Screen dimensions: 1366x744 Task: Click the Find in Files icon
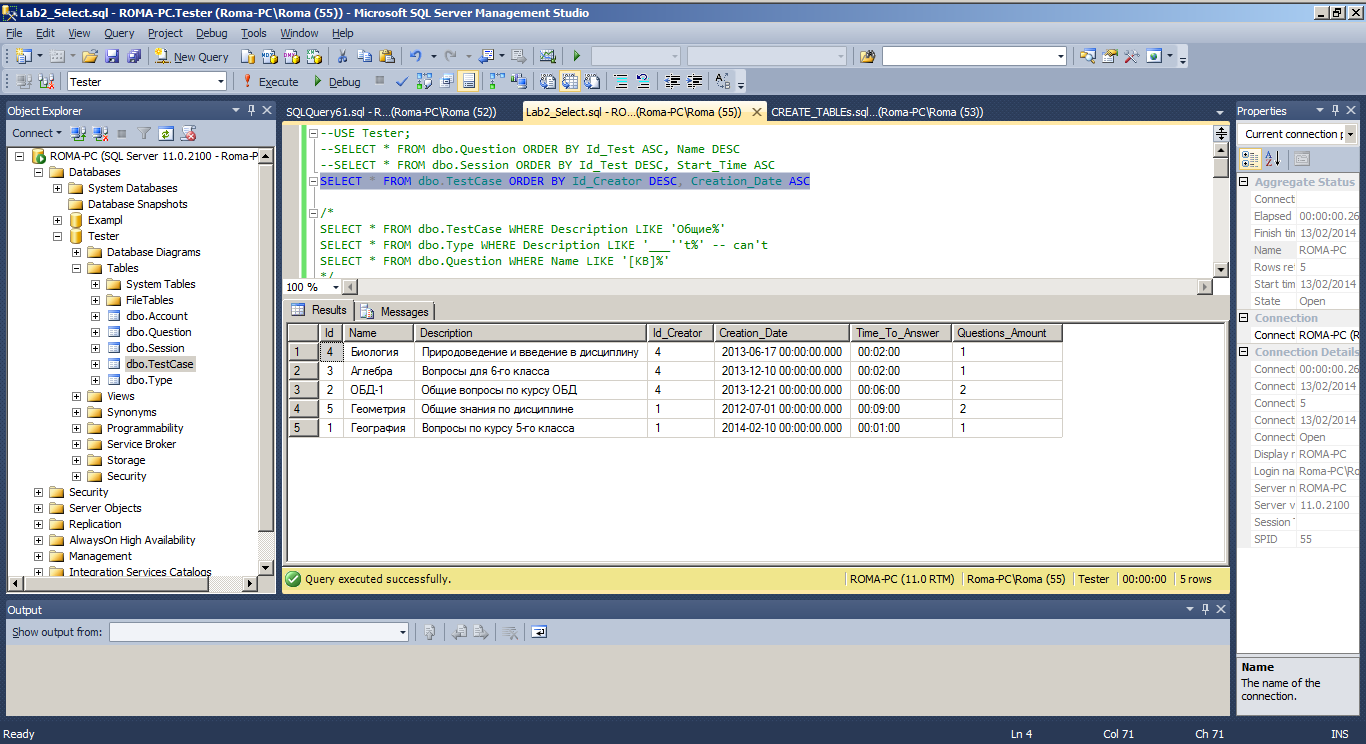click(x=867, y=57)
